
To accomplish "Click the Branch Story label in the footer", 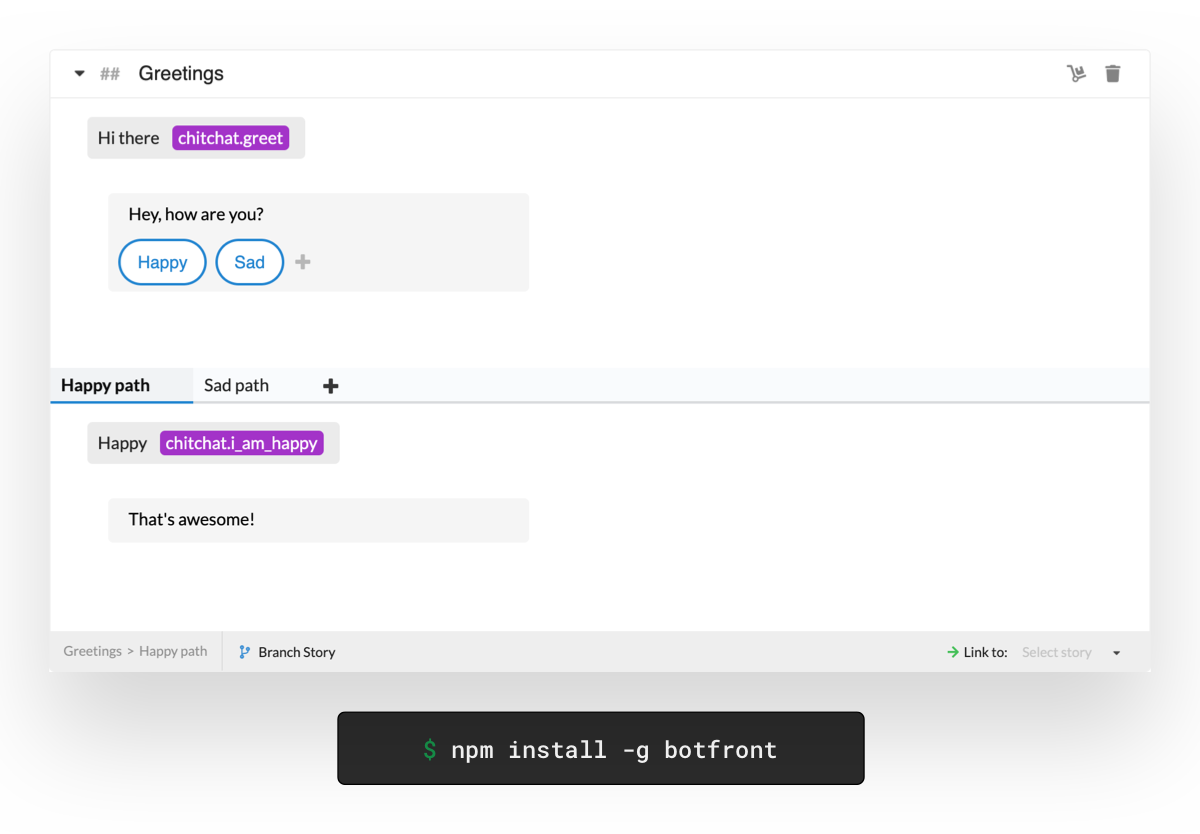I will [x=296, y=651].
